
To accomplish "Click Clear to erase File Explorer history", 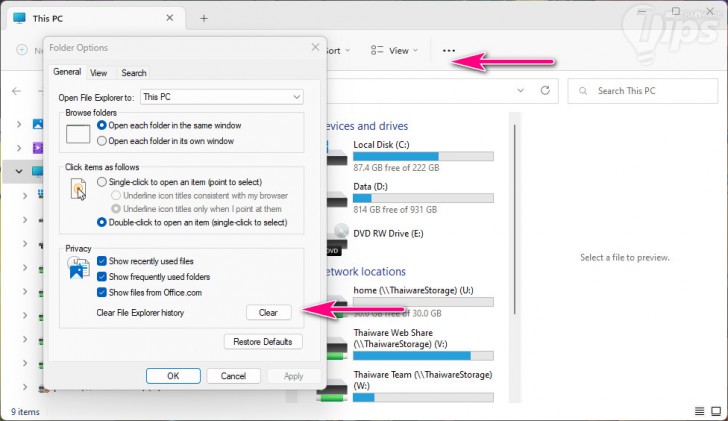I will click(268, 312).
